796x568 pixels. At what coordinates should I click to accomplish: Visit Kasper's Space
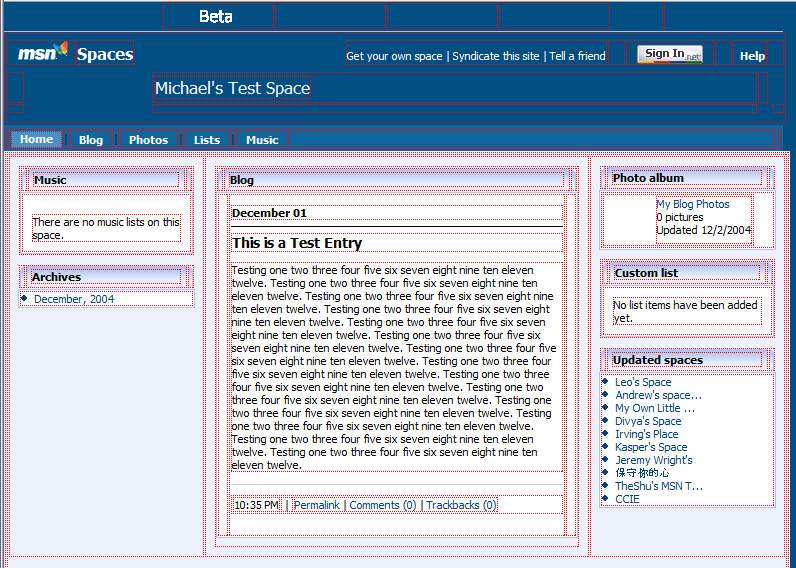(651, 447)
